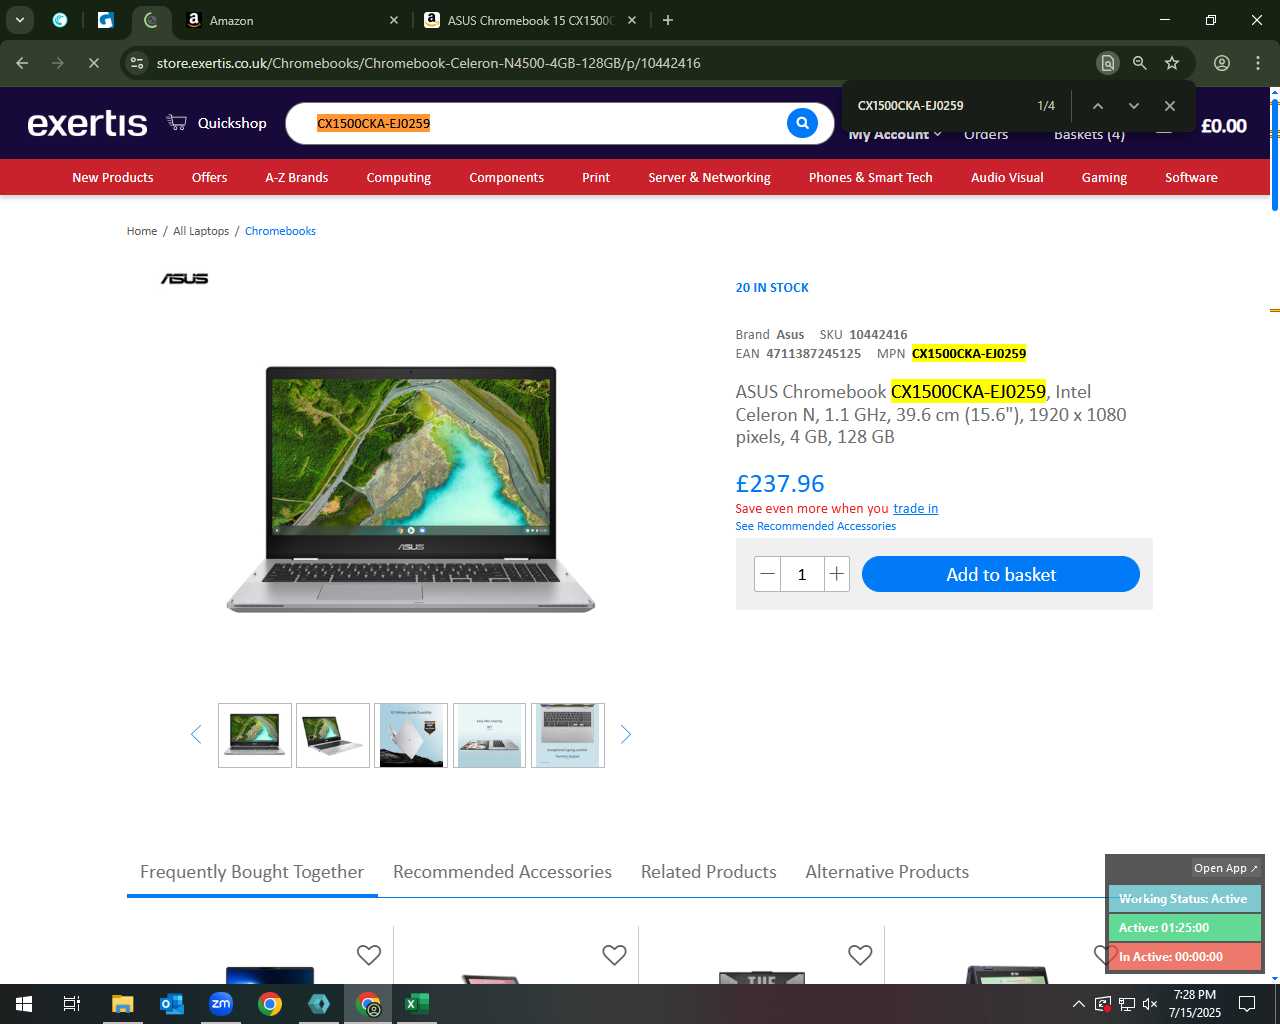Switch to Frequently Bought Together tab
The image size is (1280, 1024).
pyautogui.click(x=252, y=872)
